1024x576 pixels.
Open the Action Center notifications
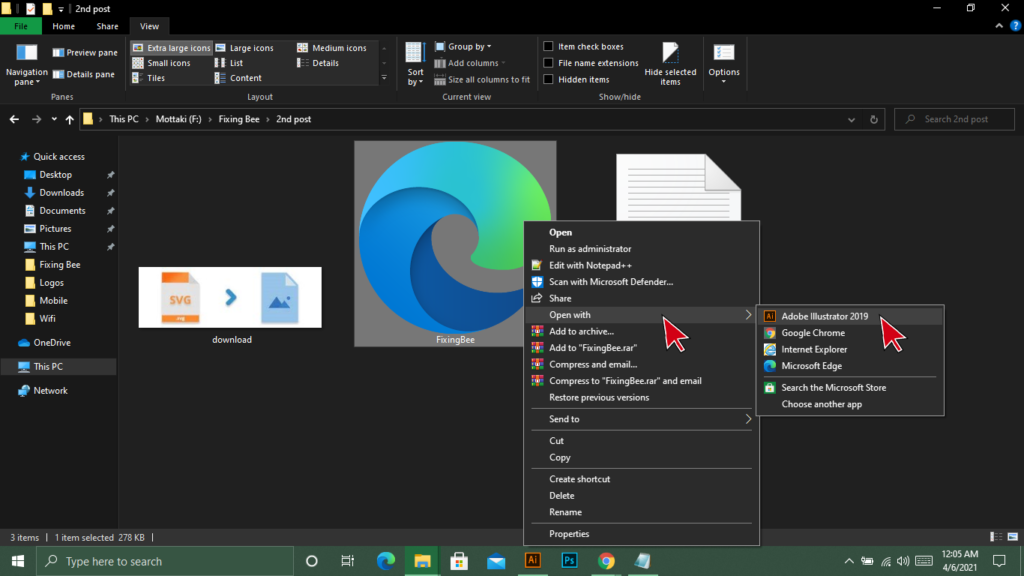tap(999, 561)
